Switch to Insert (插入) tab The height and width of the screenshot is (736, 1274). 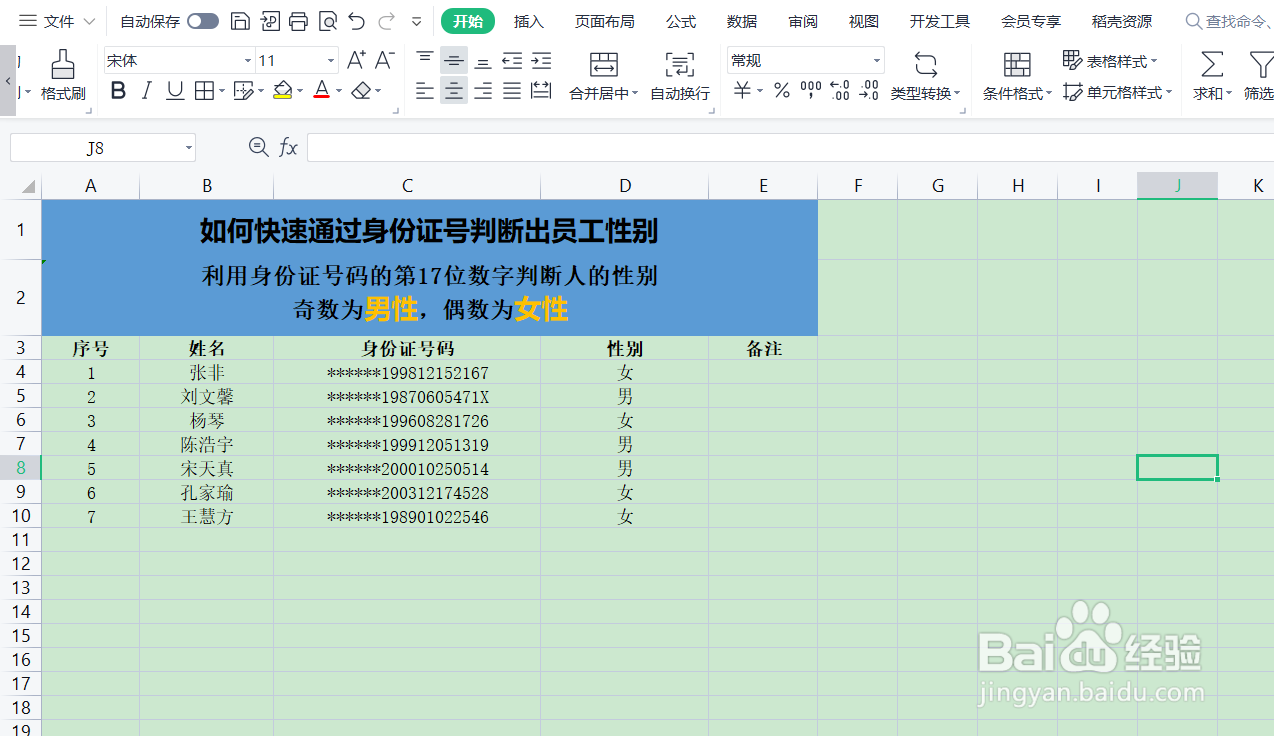tap(529, 21)
